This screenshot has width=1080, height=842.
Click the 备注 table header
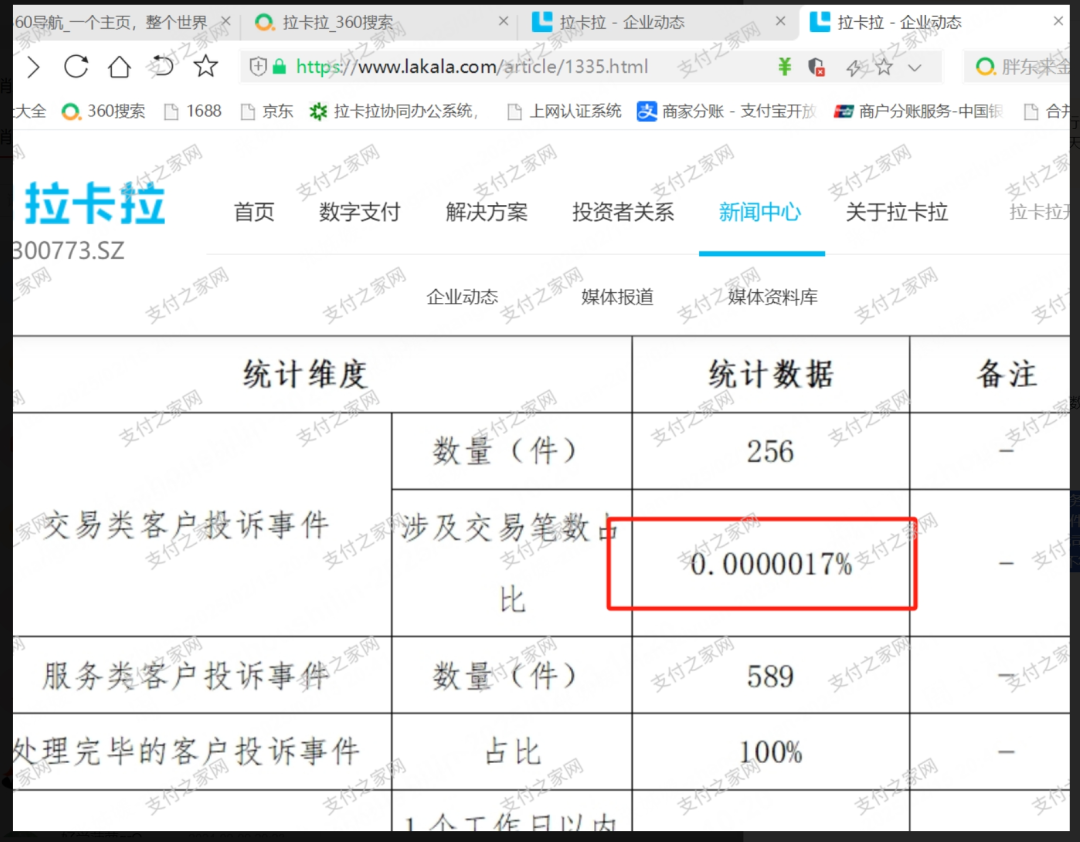(1006, 375)
